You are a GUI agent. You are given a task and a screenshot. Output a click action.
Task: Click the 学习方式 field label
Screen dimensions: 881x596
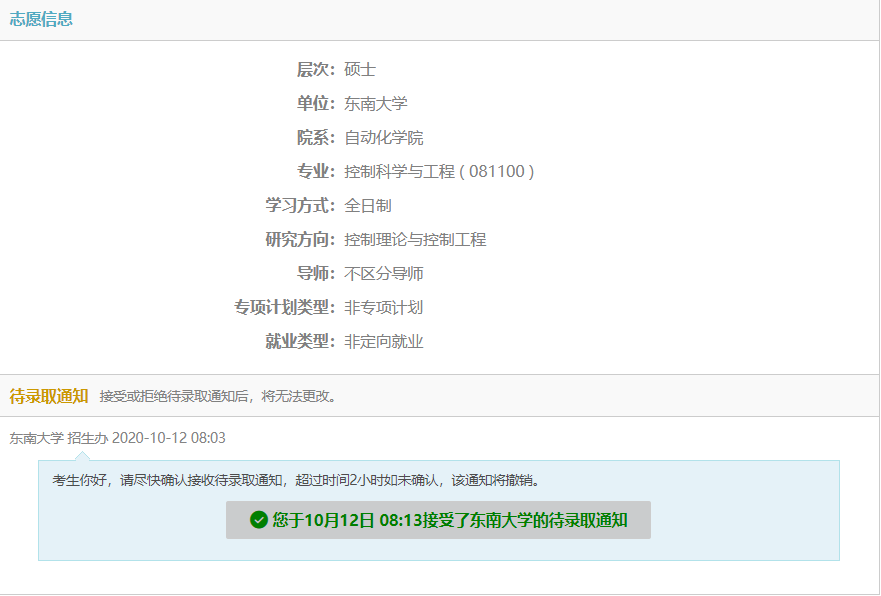300,206
